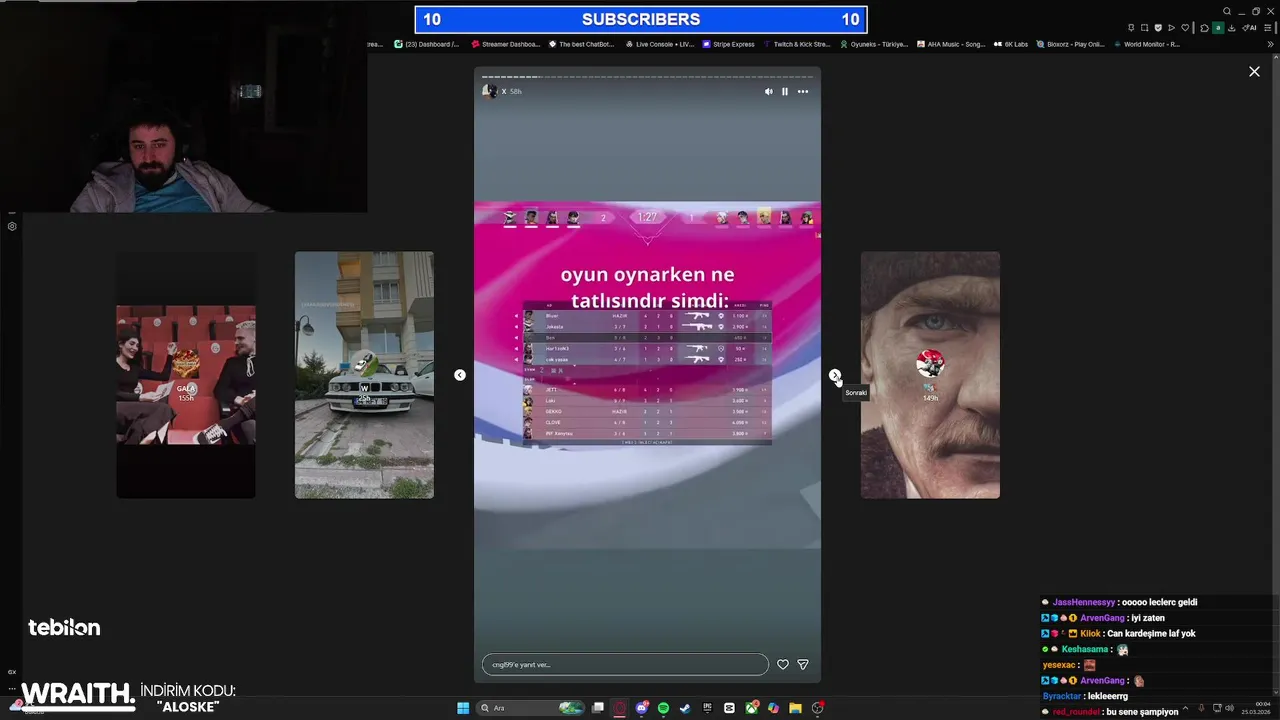Click the story progress bar at top

[x=647, y=77]
